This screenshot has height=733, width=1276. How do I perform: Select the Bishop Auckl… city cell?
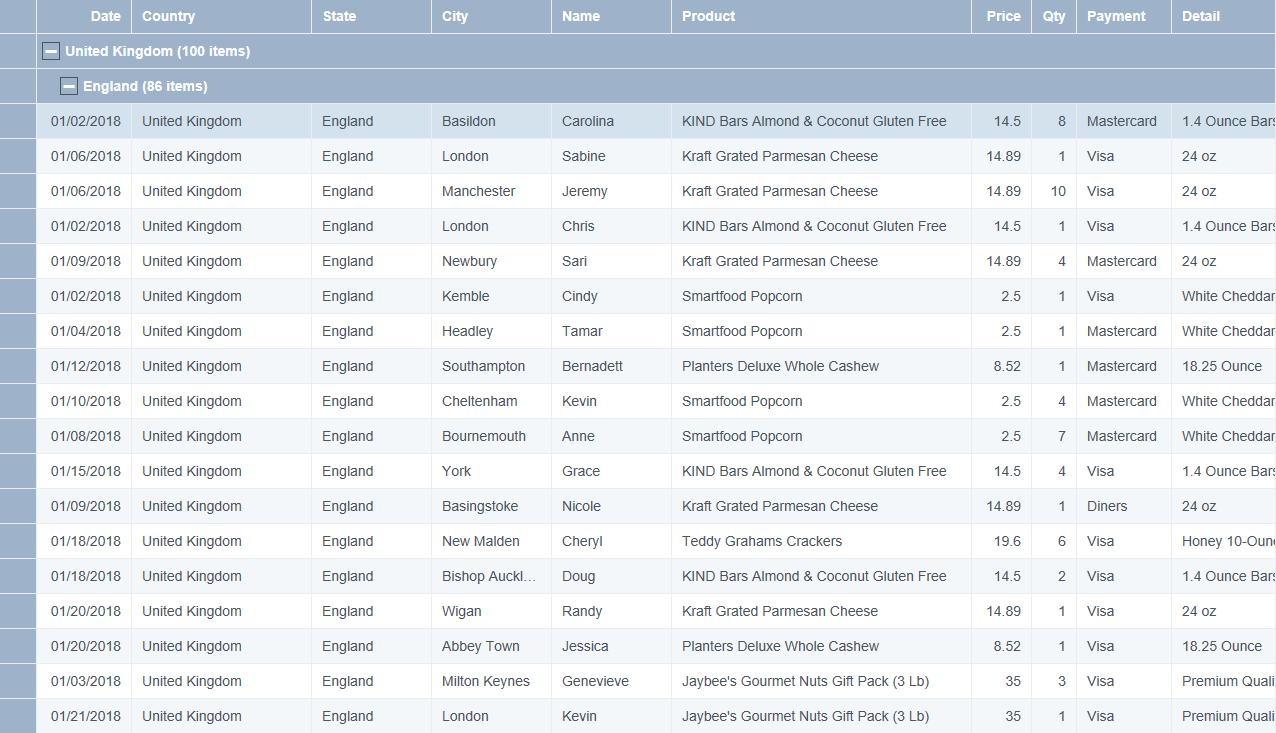point(491,576)
